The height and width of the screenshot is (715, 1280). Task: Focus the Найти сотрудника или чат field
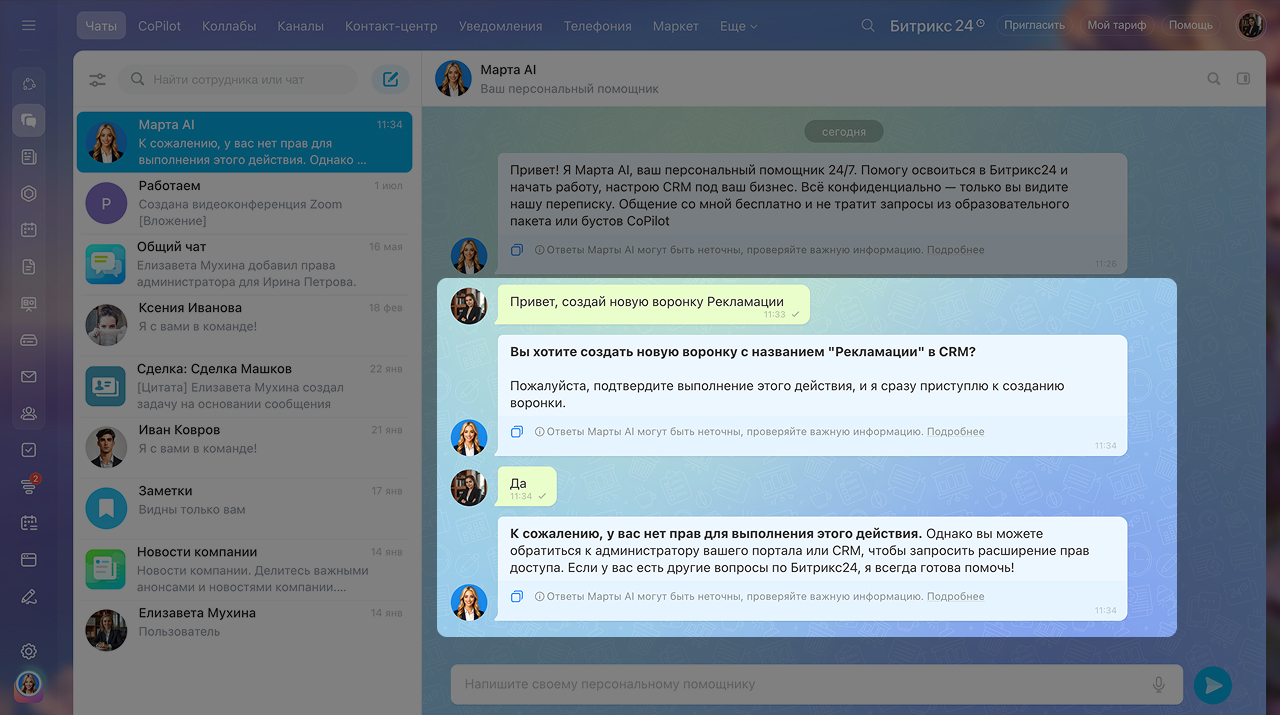tap(240, 80)
